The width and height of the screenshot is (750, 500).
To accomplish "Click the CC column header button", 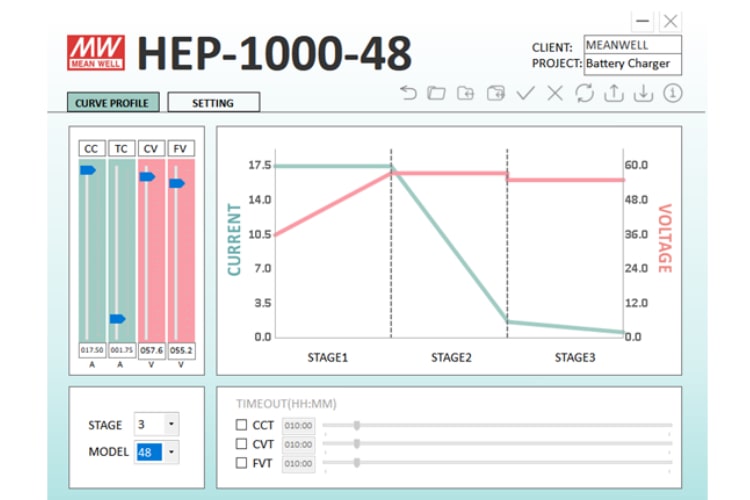I will tap(91, 149).
